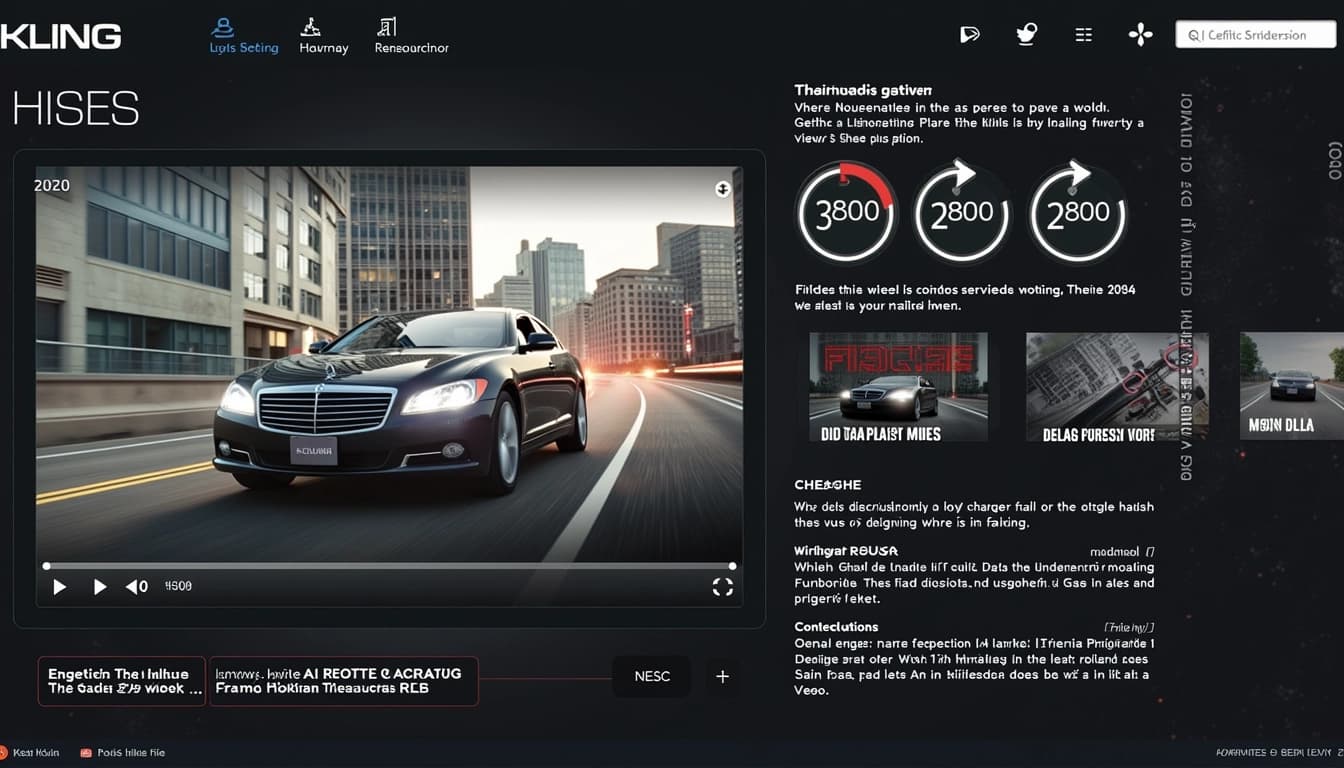1344x768 pixels.
Task: Expand the '3800' circular gauge
Action: pyautogui.click(x=846, y=213)
